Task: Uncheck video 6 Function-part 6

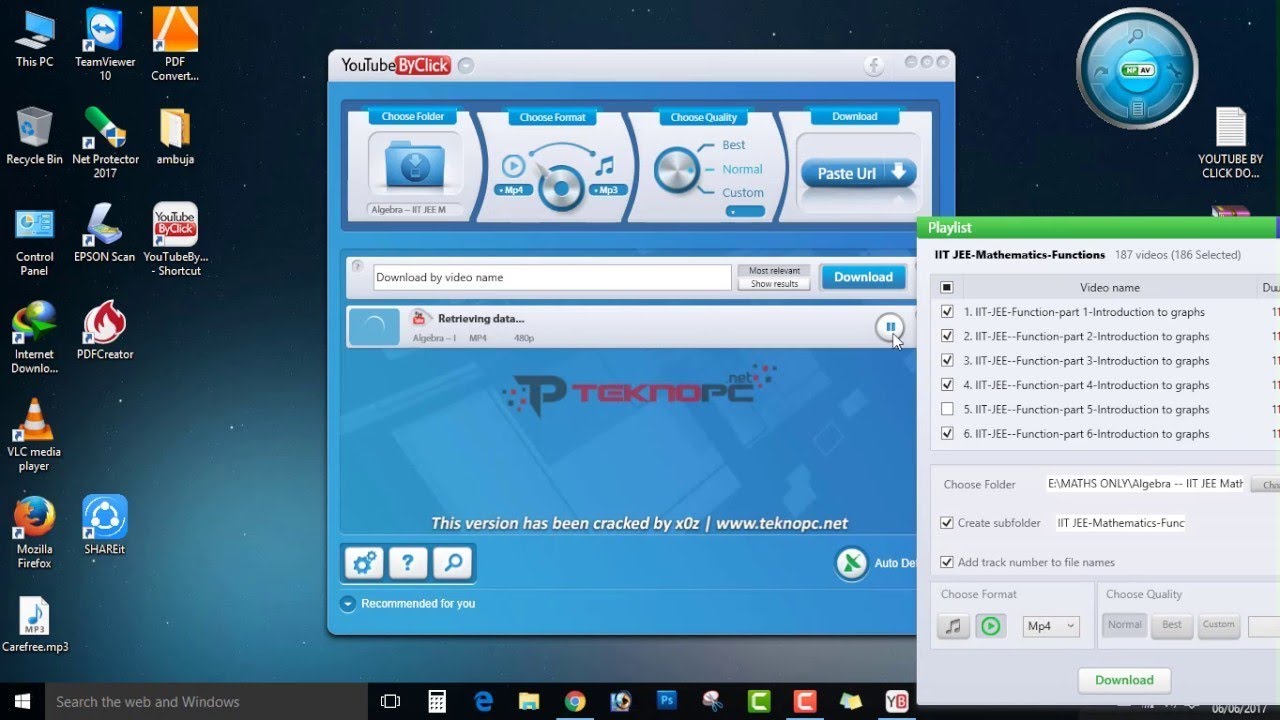Action: click(x=947, y=433)
